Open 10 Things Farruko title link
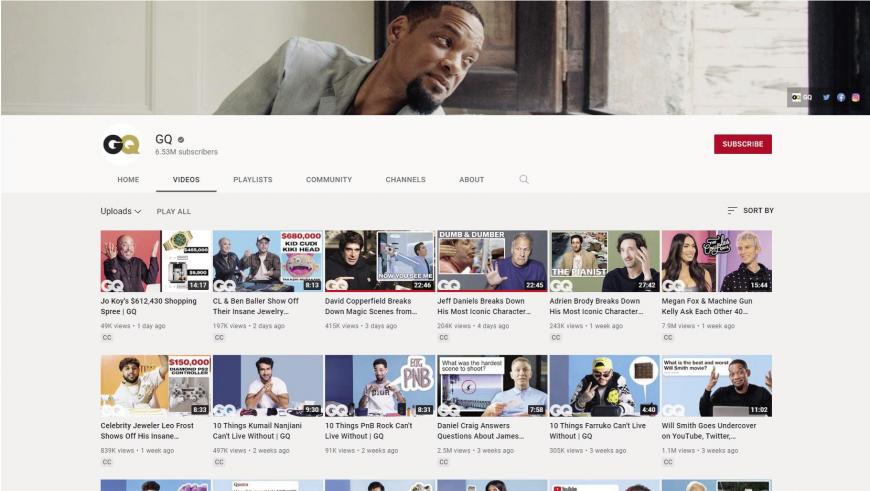The width and height of the screenshot is (870, 491). tap(598, 431)
